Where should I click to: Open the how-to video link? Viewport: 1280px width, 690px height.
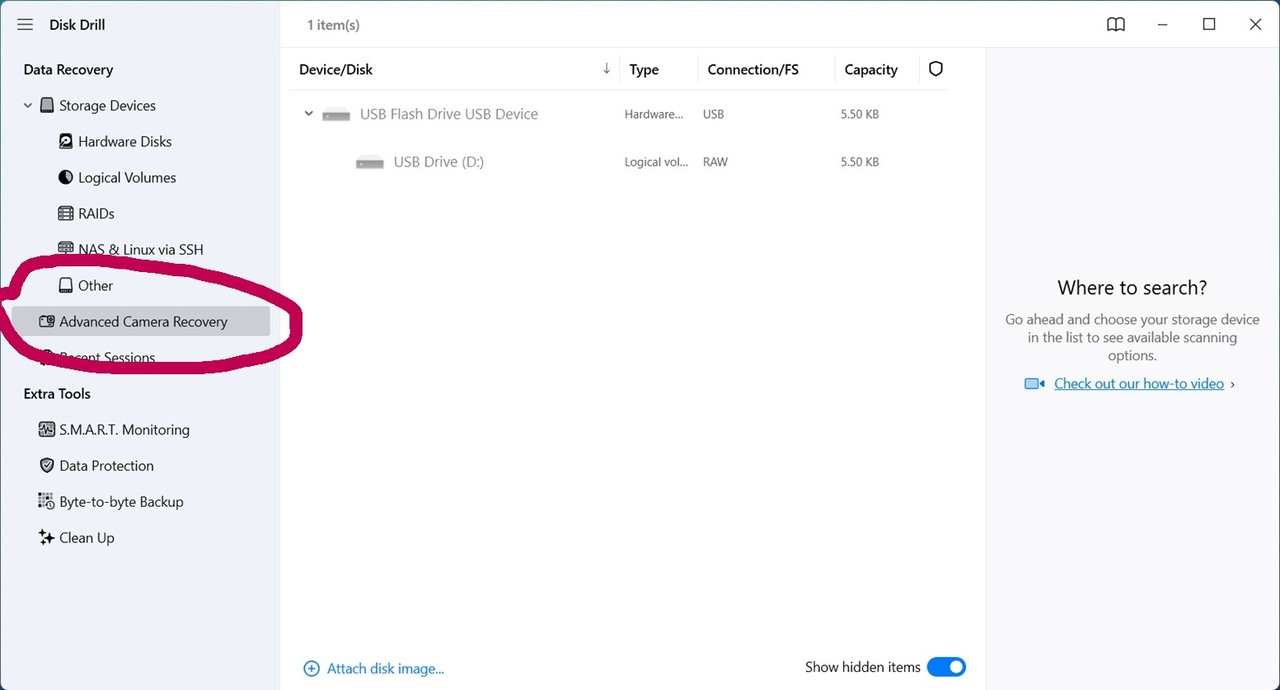point(1139,384)
